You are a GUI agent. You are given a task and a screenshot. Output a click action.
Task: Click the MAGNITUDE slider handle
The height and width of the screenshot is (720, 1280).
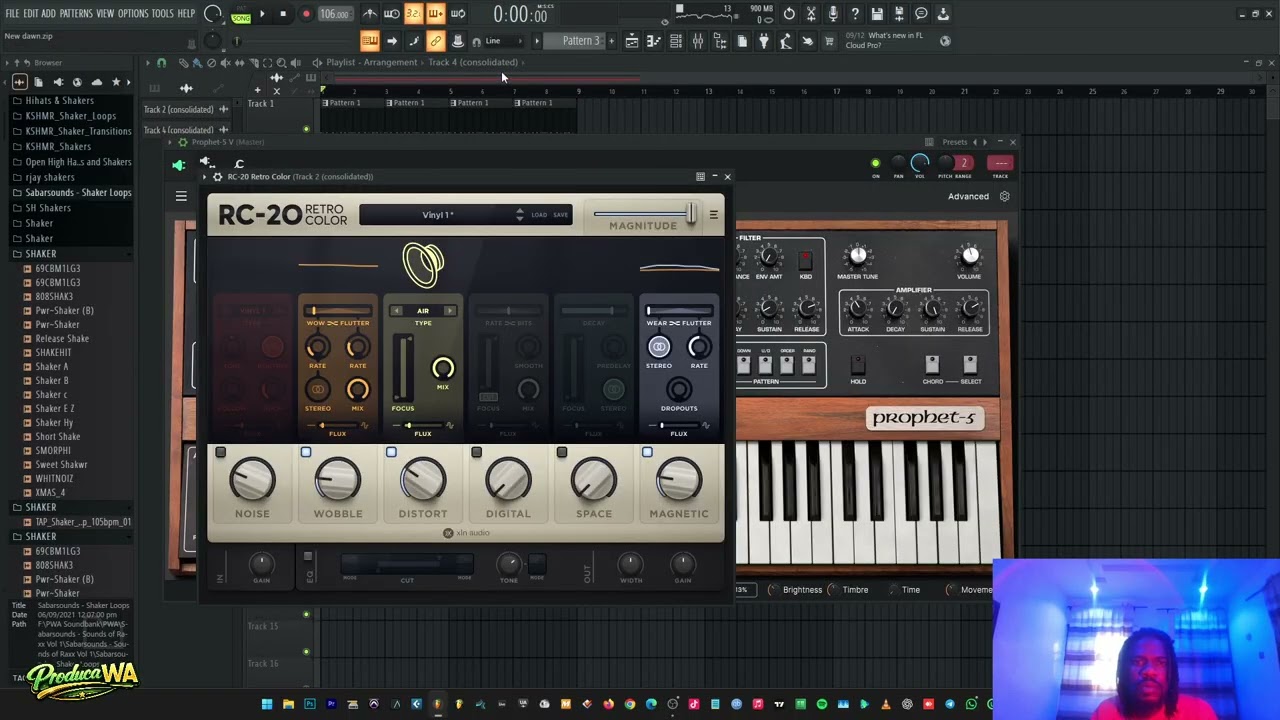click(x=690, y=213)
